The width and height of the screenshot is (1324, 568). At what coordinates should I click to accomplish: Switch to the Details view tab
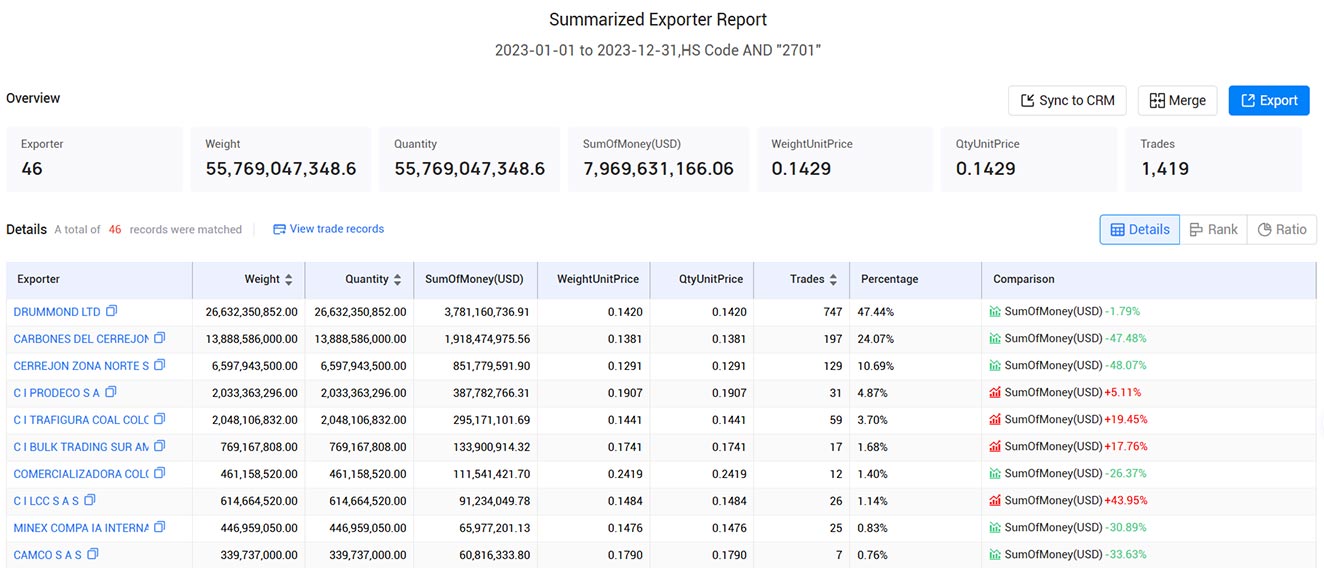(x=1139, y=229)
